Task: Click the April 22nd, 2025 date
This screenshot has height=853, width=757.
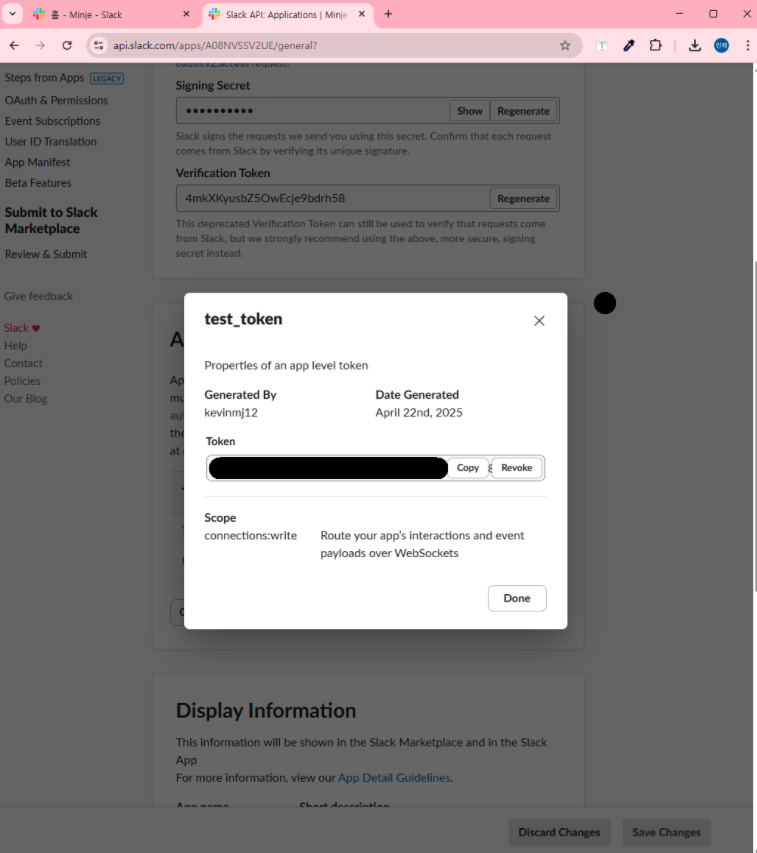Action: (x=419, y=413)
